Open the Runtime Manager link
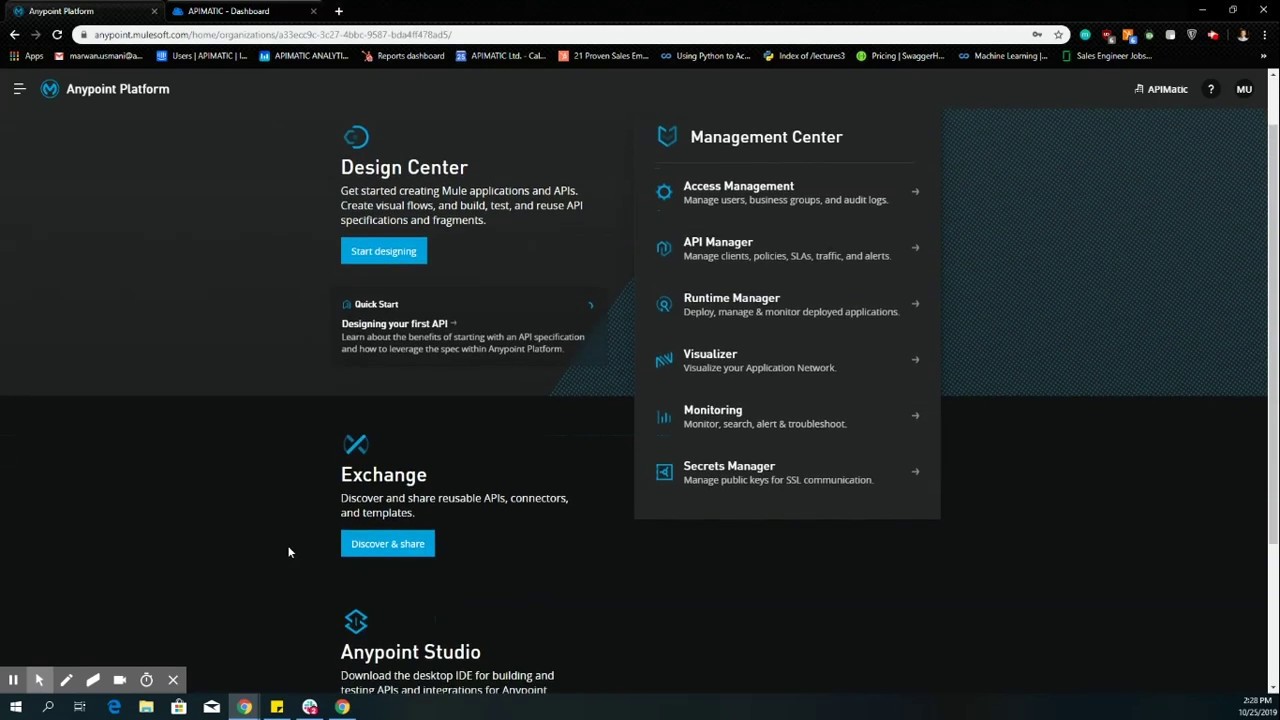This screenshot has width=1280, height=720. (731, 298)
